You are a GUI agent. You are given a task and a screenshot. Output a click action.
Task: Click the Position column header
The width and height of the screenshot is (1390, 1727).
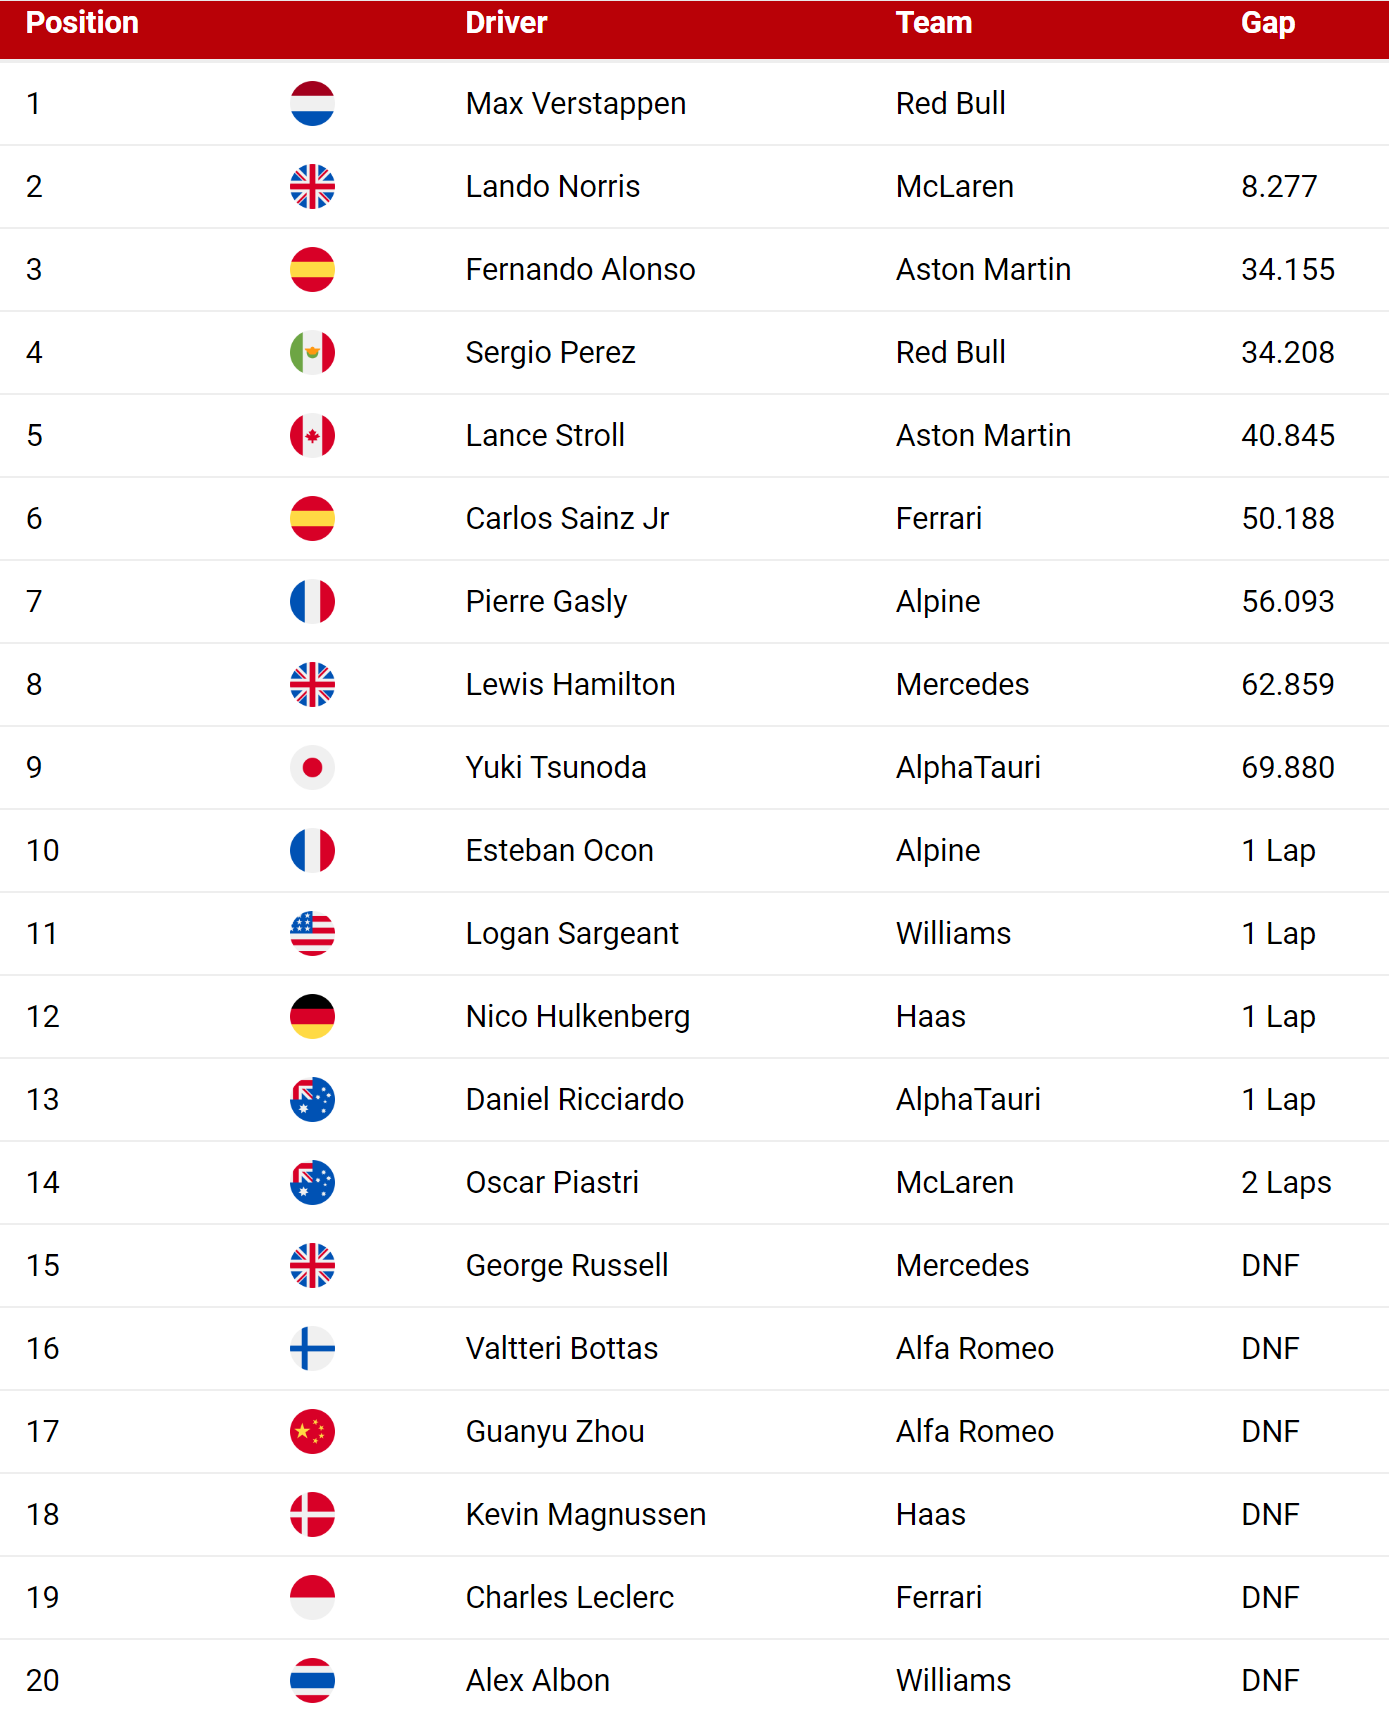(82, 23)
